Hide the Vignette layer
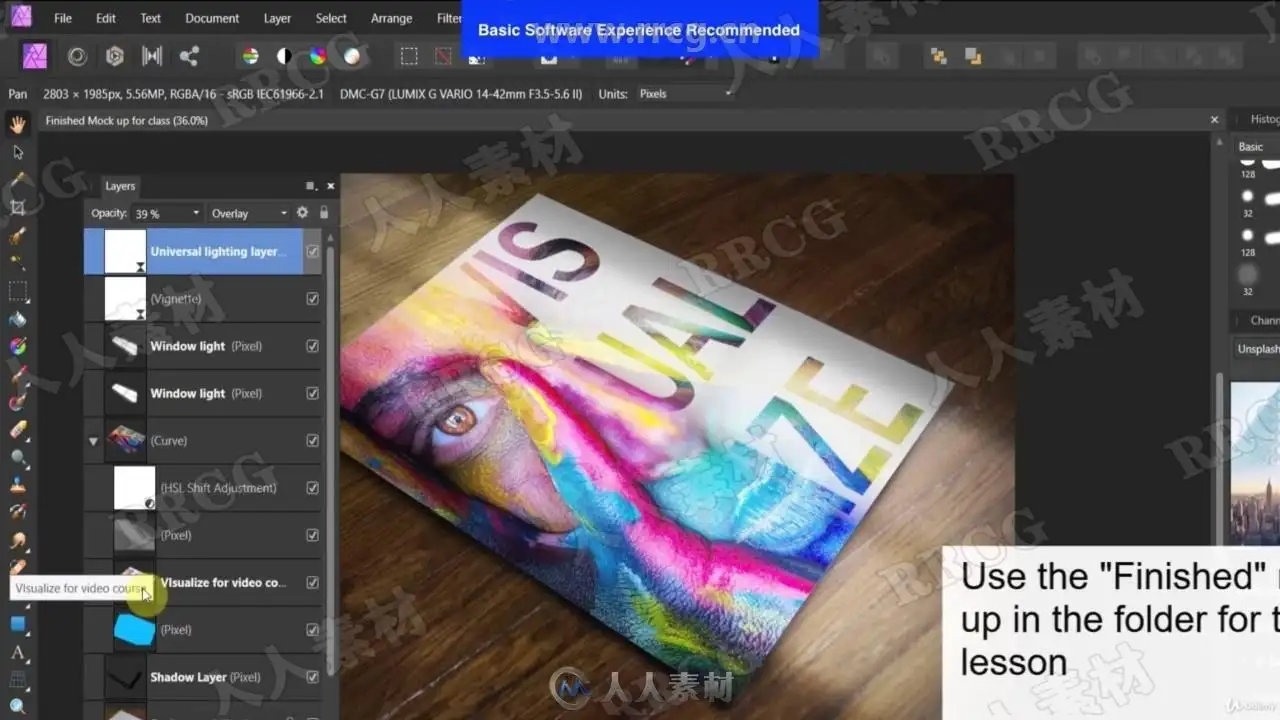The width and height of the screenshot is (1280, 720). 312,299
